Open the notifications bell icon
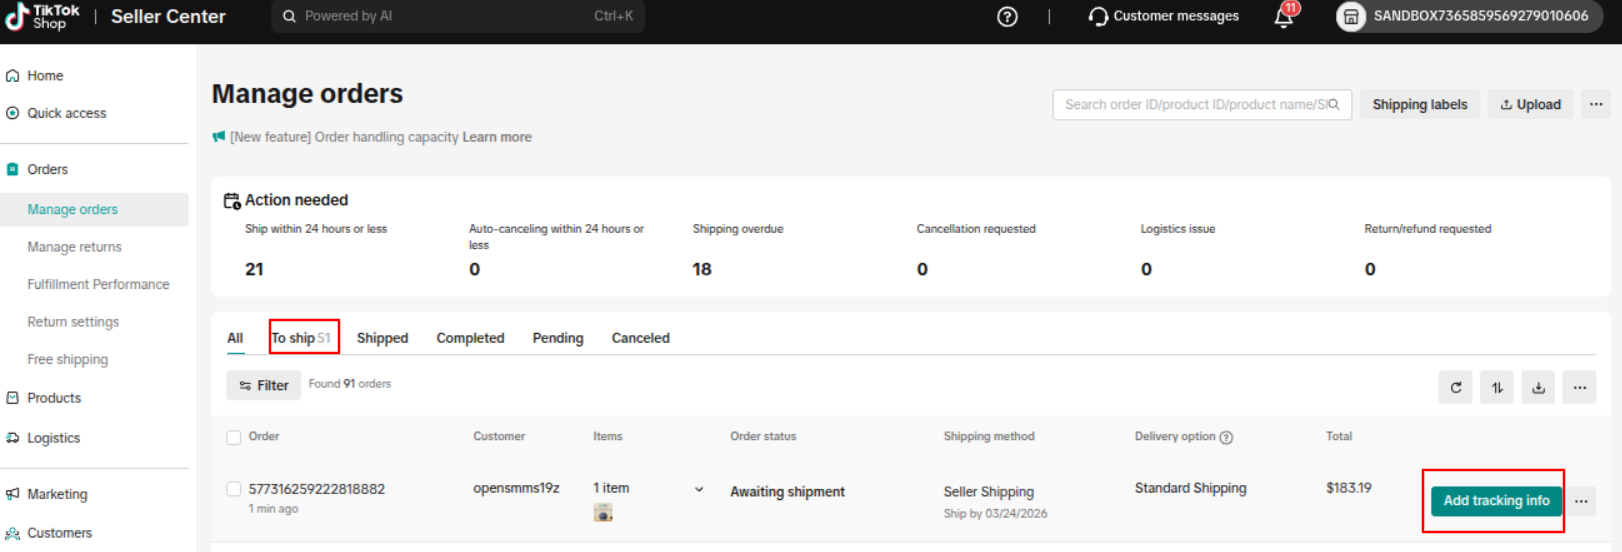 [1284, 17]
